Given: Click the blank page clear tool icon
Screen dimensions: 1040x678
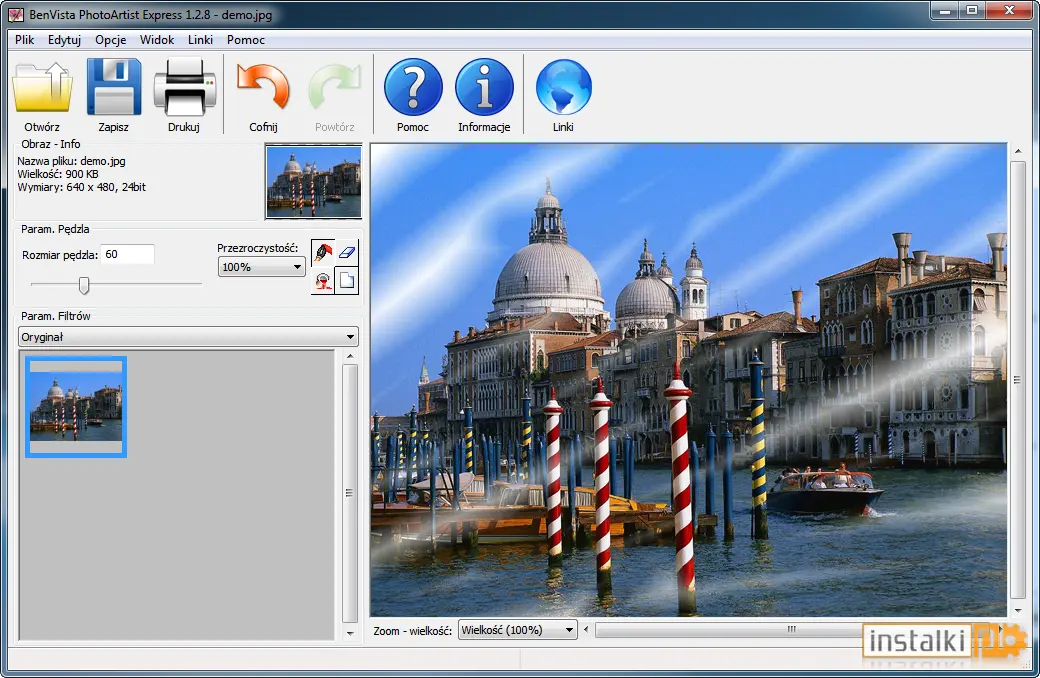Looking at the screenshot, I should [347, 281].
